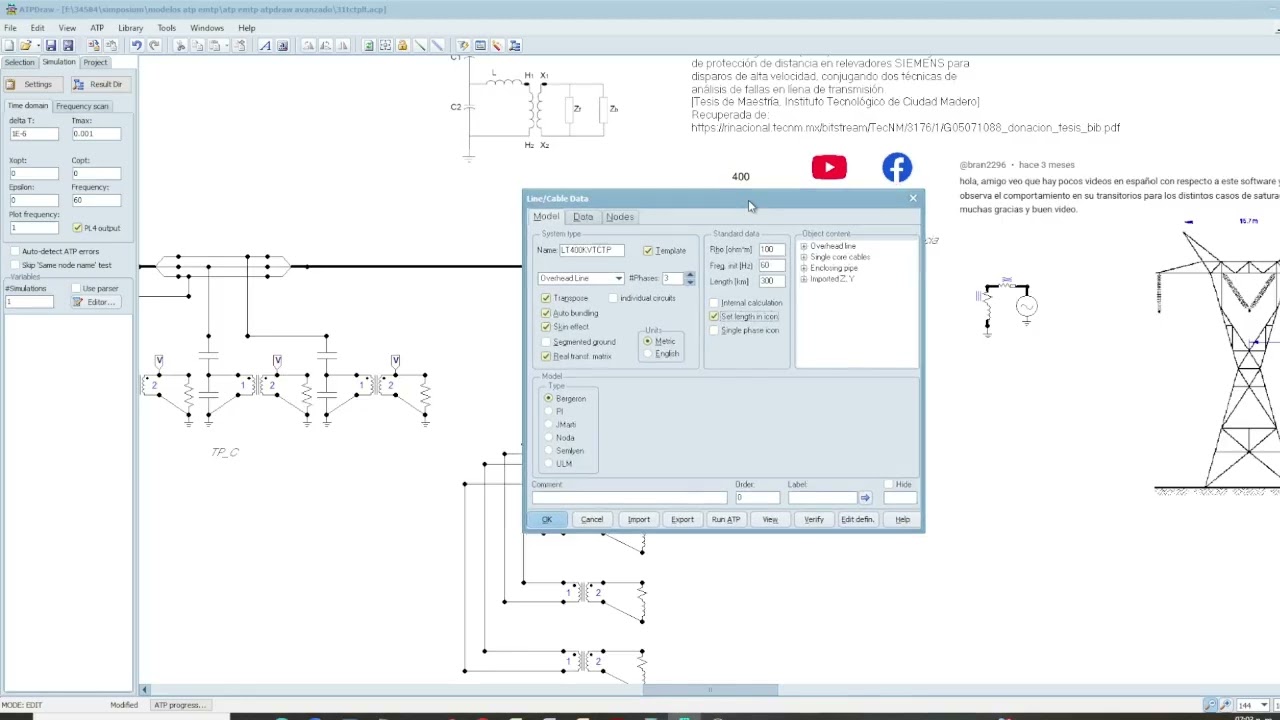
Task: Click the Open folder toolbar icon
Action: click(26, 45)
